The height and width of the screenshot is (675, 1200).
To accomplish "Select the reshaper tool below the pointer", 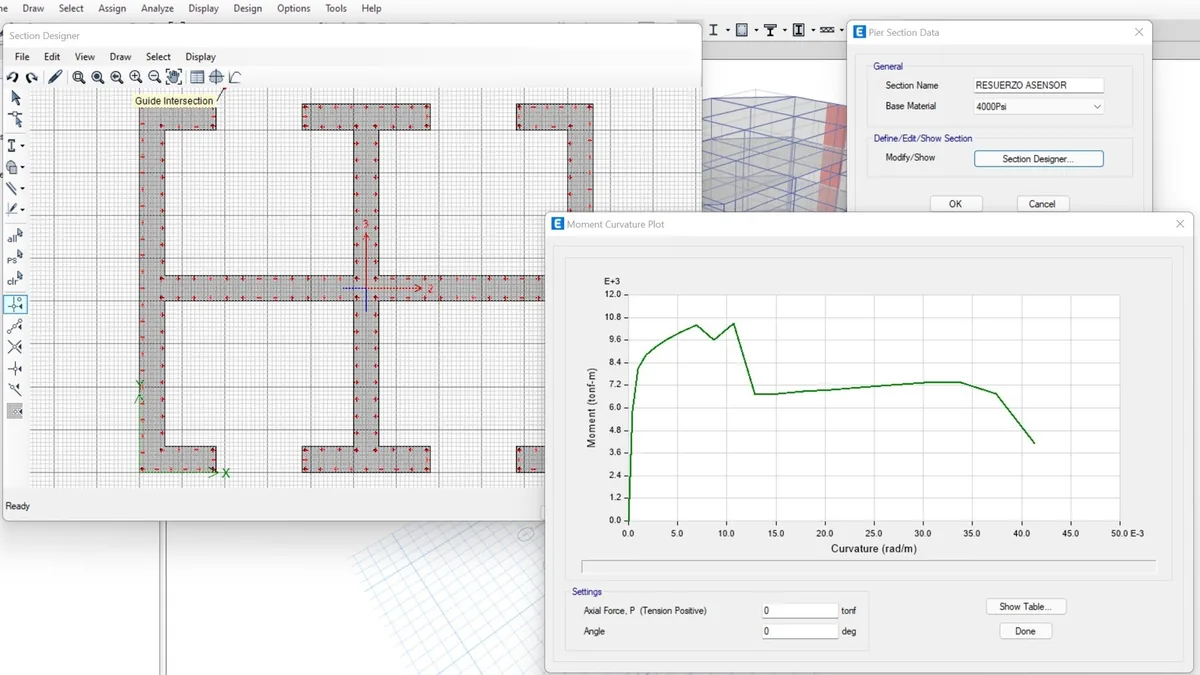I will [15, 119].
